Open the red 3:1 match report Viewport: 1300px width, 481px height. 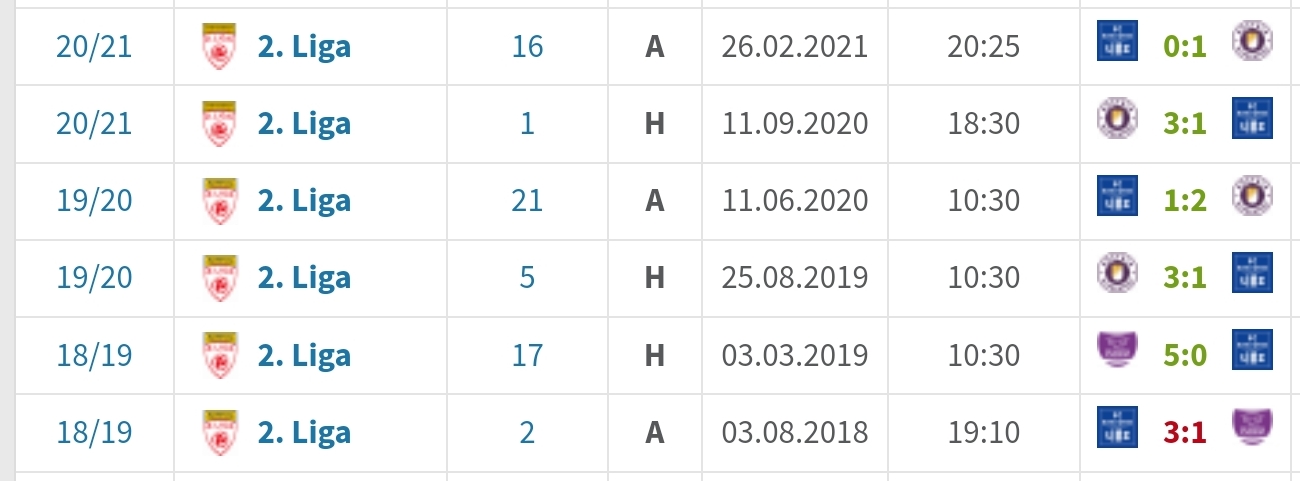(x=1185, y=433)
